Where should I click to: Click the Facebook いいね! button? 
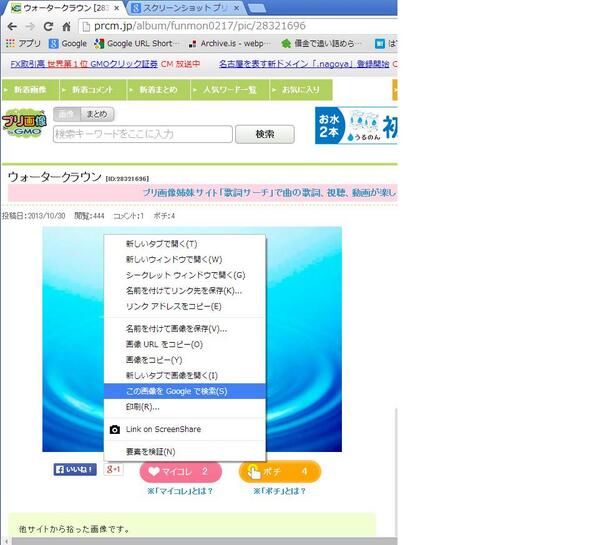(75, 470)
